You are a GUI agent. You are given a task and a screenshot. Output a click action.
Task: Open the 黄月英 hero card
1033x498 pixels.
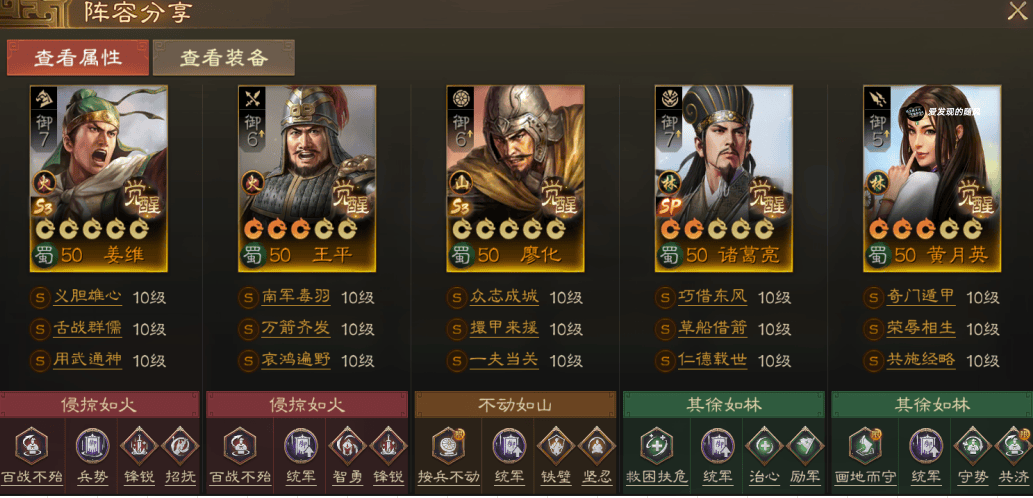click(x=932, y=178)
